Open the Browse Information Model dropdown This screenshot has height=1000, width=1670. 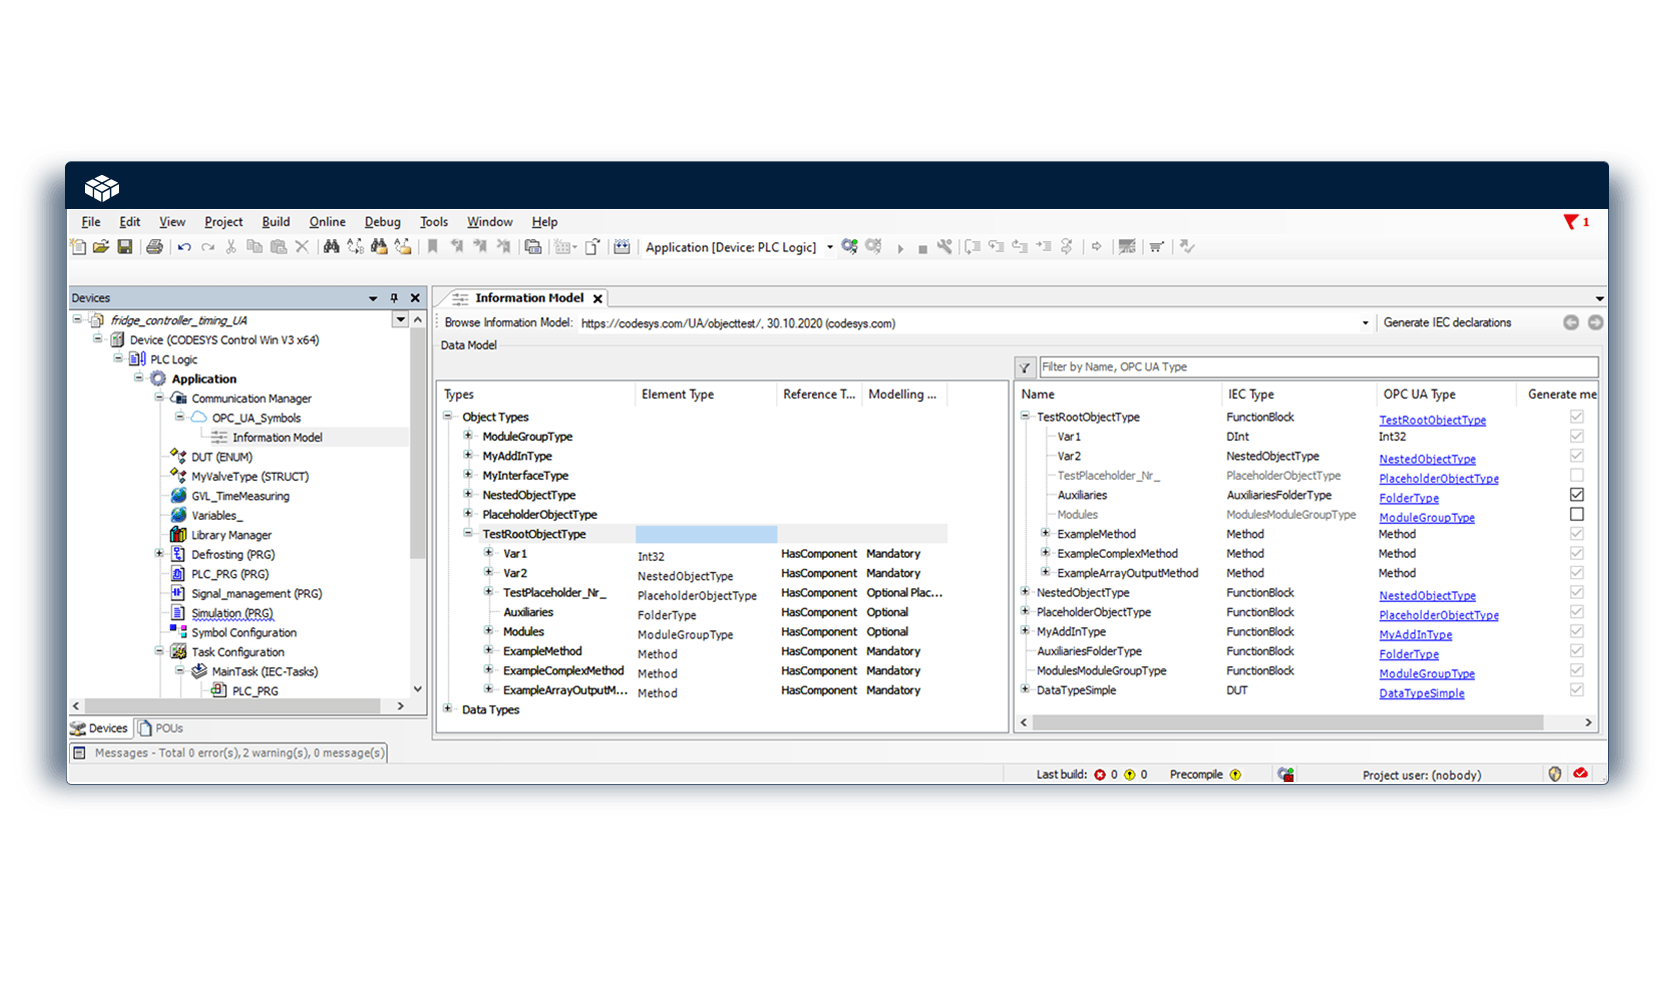1365,323
